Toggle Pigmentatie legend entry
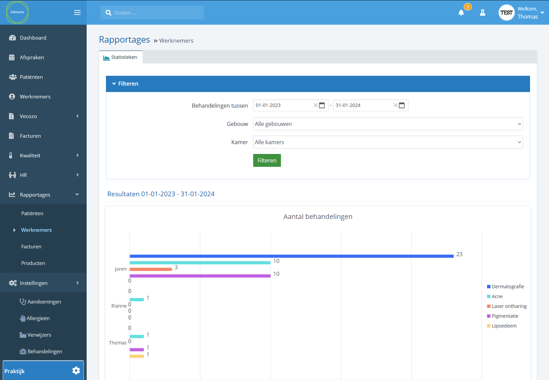549x380 pixels. [502, 316]
